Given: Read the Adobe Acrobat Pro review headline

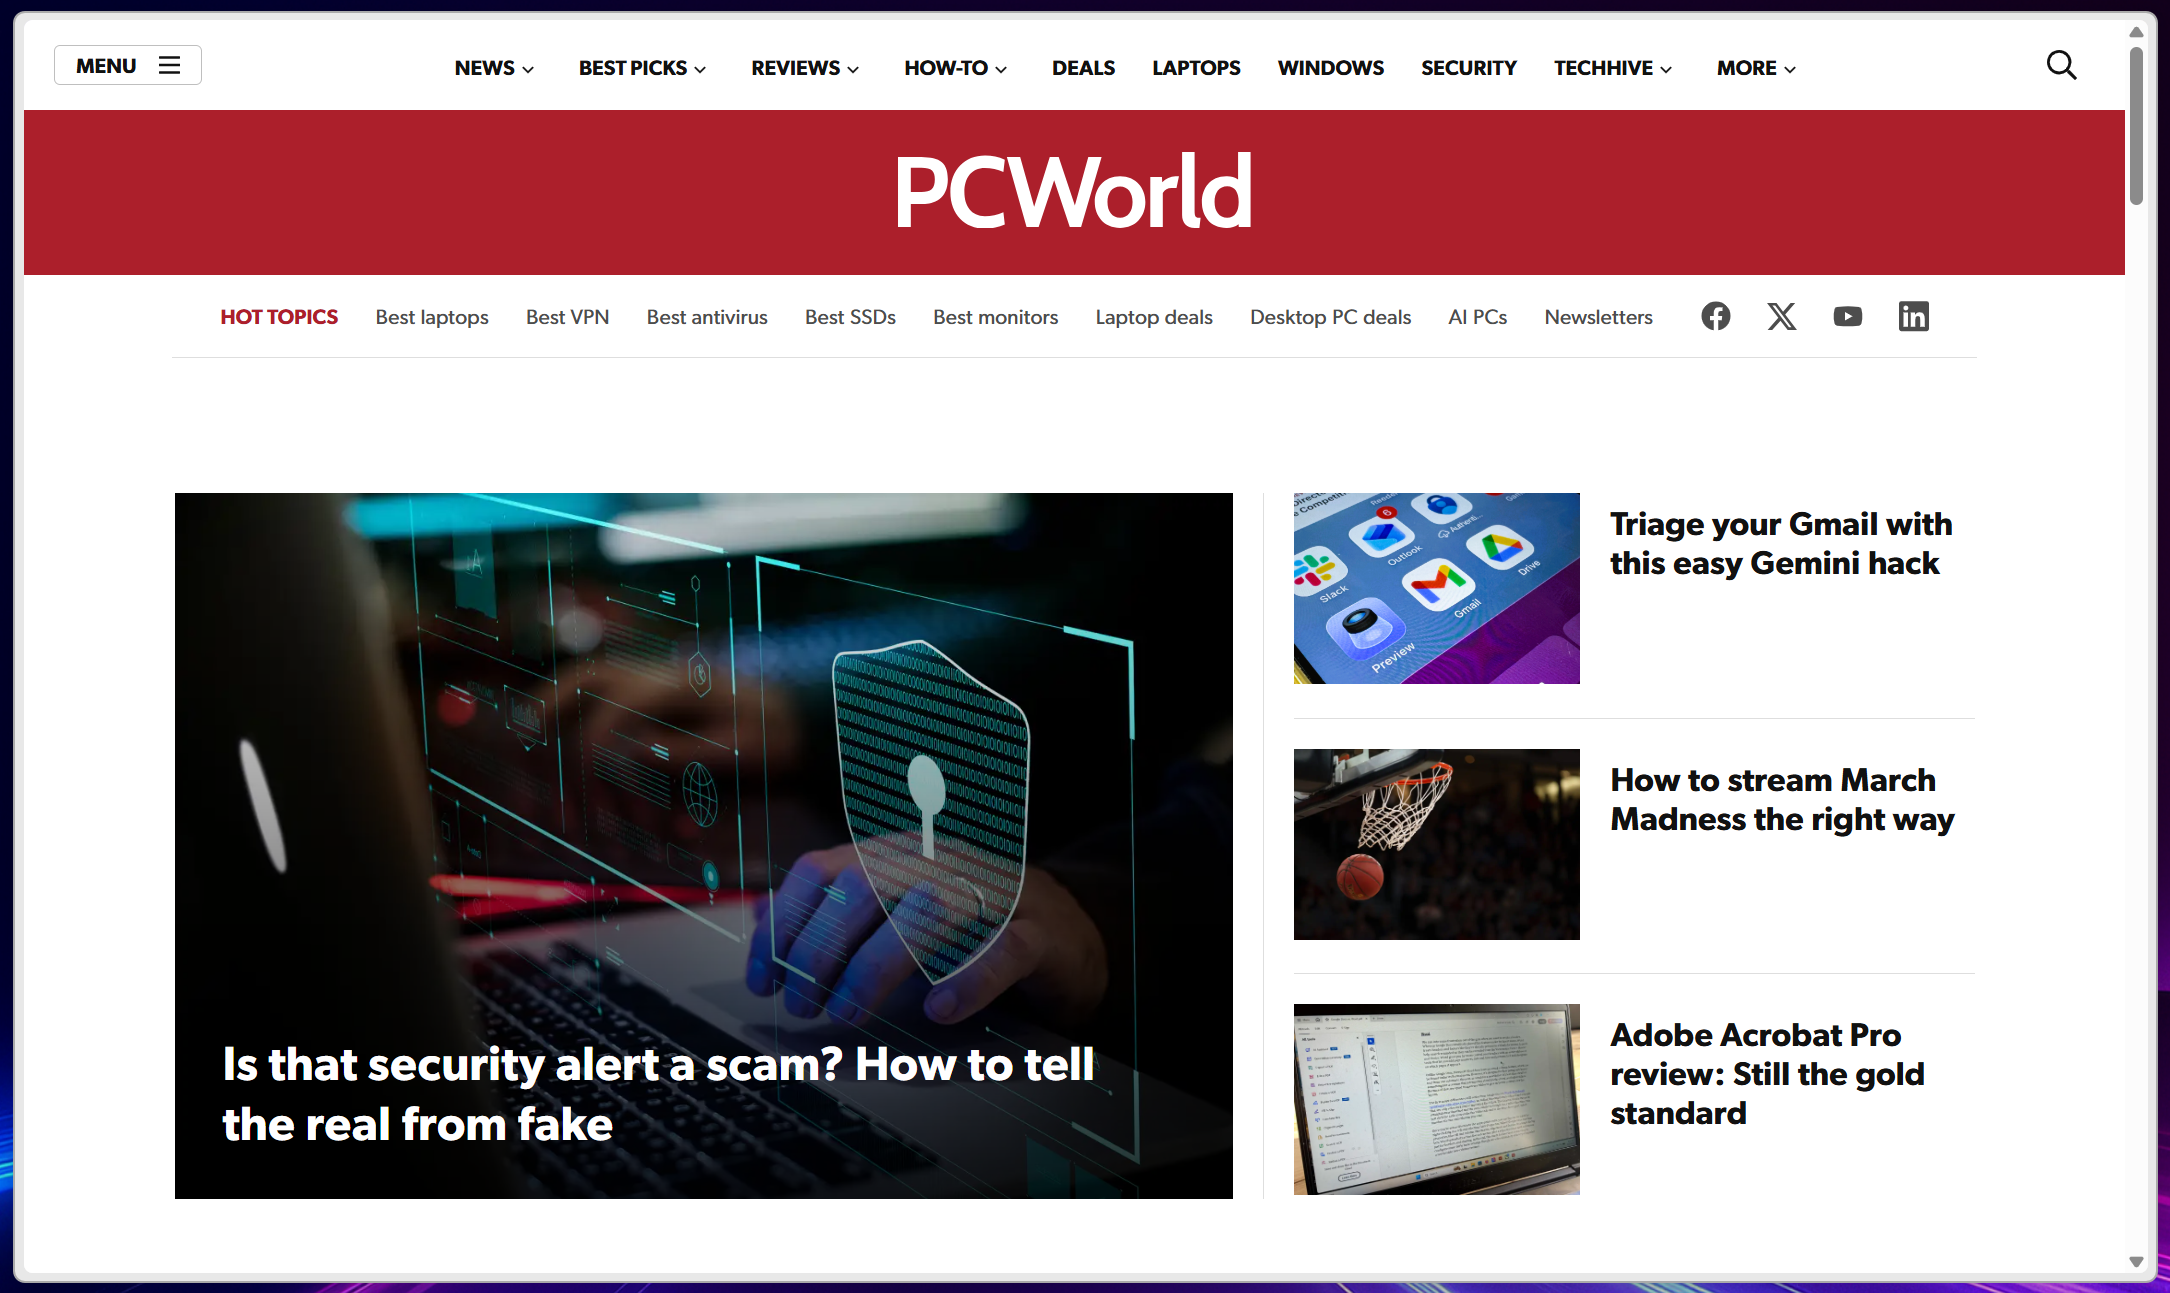Looking at the screenshot, I should click(1766, 1073).
